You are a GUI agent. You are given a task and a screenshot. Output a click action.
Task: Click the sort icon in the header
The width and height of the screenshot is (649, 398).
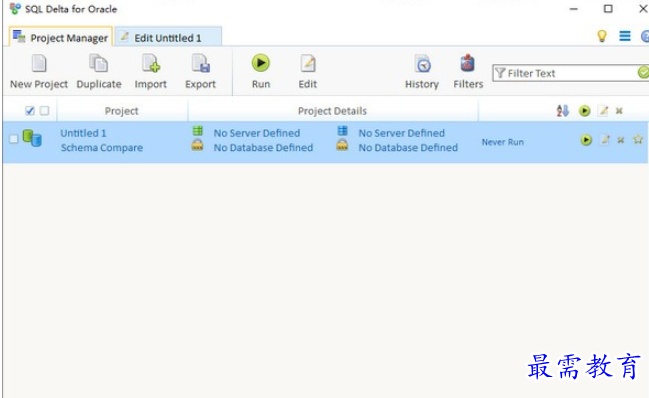point(562,110)
